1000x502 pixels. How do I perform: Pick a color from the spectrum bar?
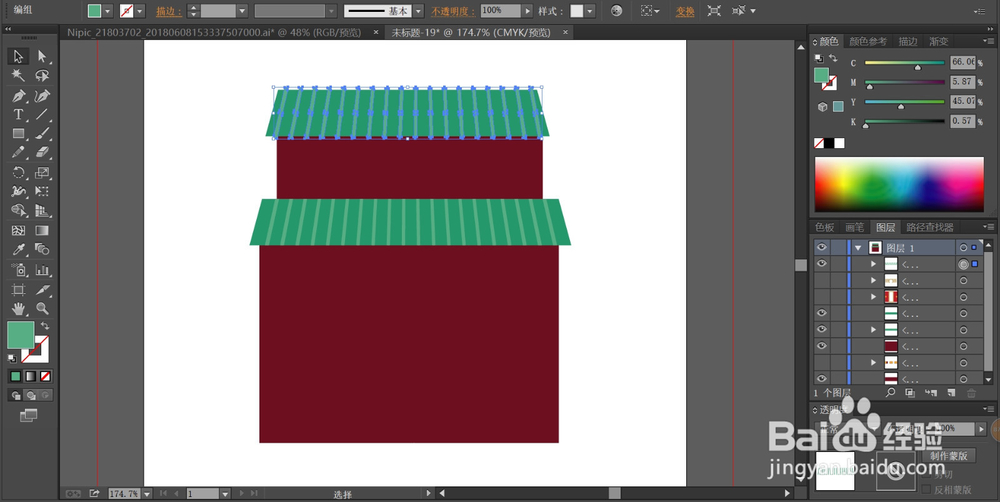pos(899,184)
